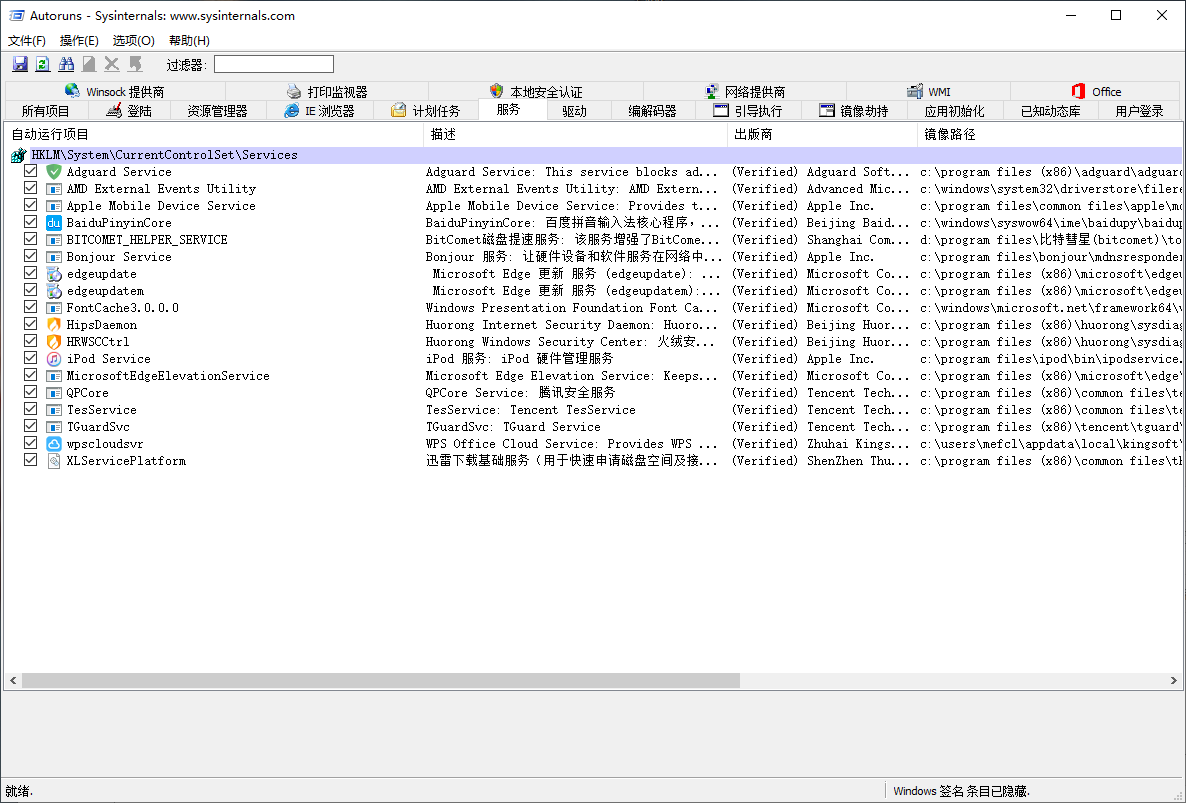This screenshot has height=803, width=1186.
Task: Select the HKLM\System\CurrentControlSet\Services row
Action: (x=594, y=155)
